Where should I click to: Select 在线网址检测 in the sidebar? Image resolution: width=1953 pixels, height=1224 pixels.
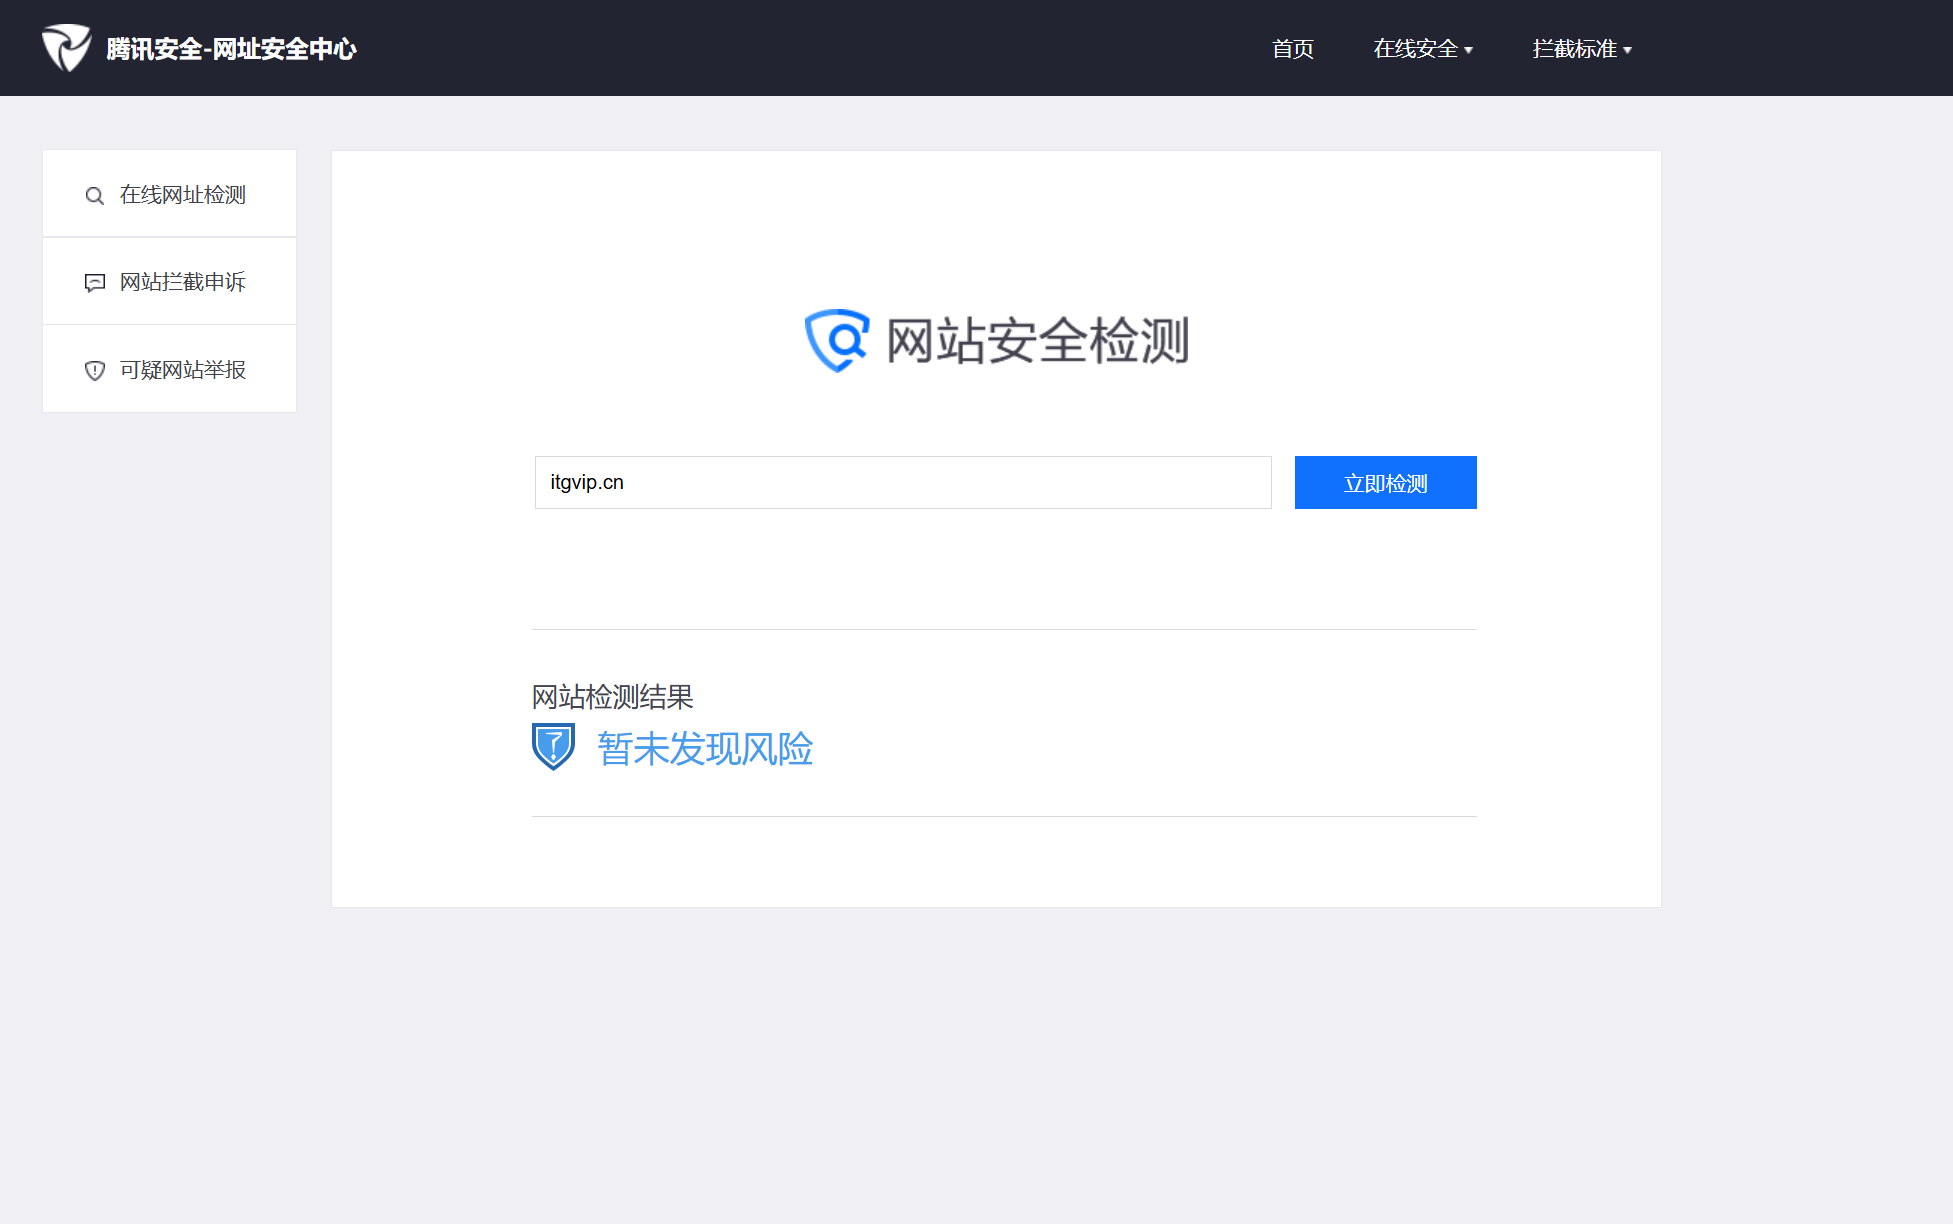pos(182,195)
